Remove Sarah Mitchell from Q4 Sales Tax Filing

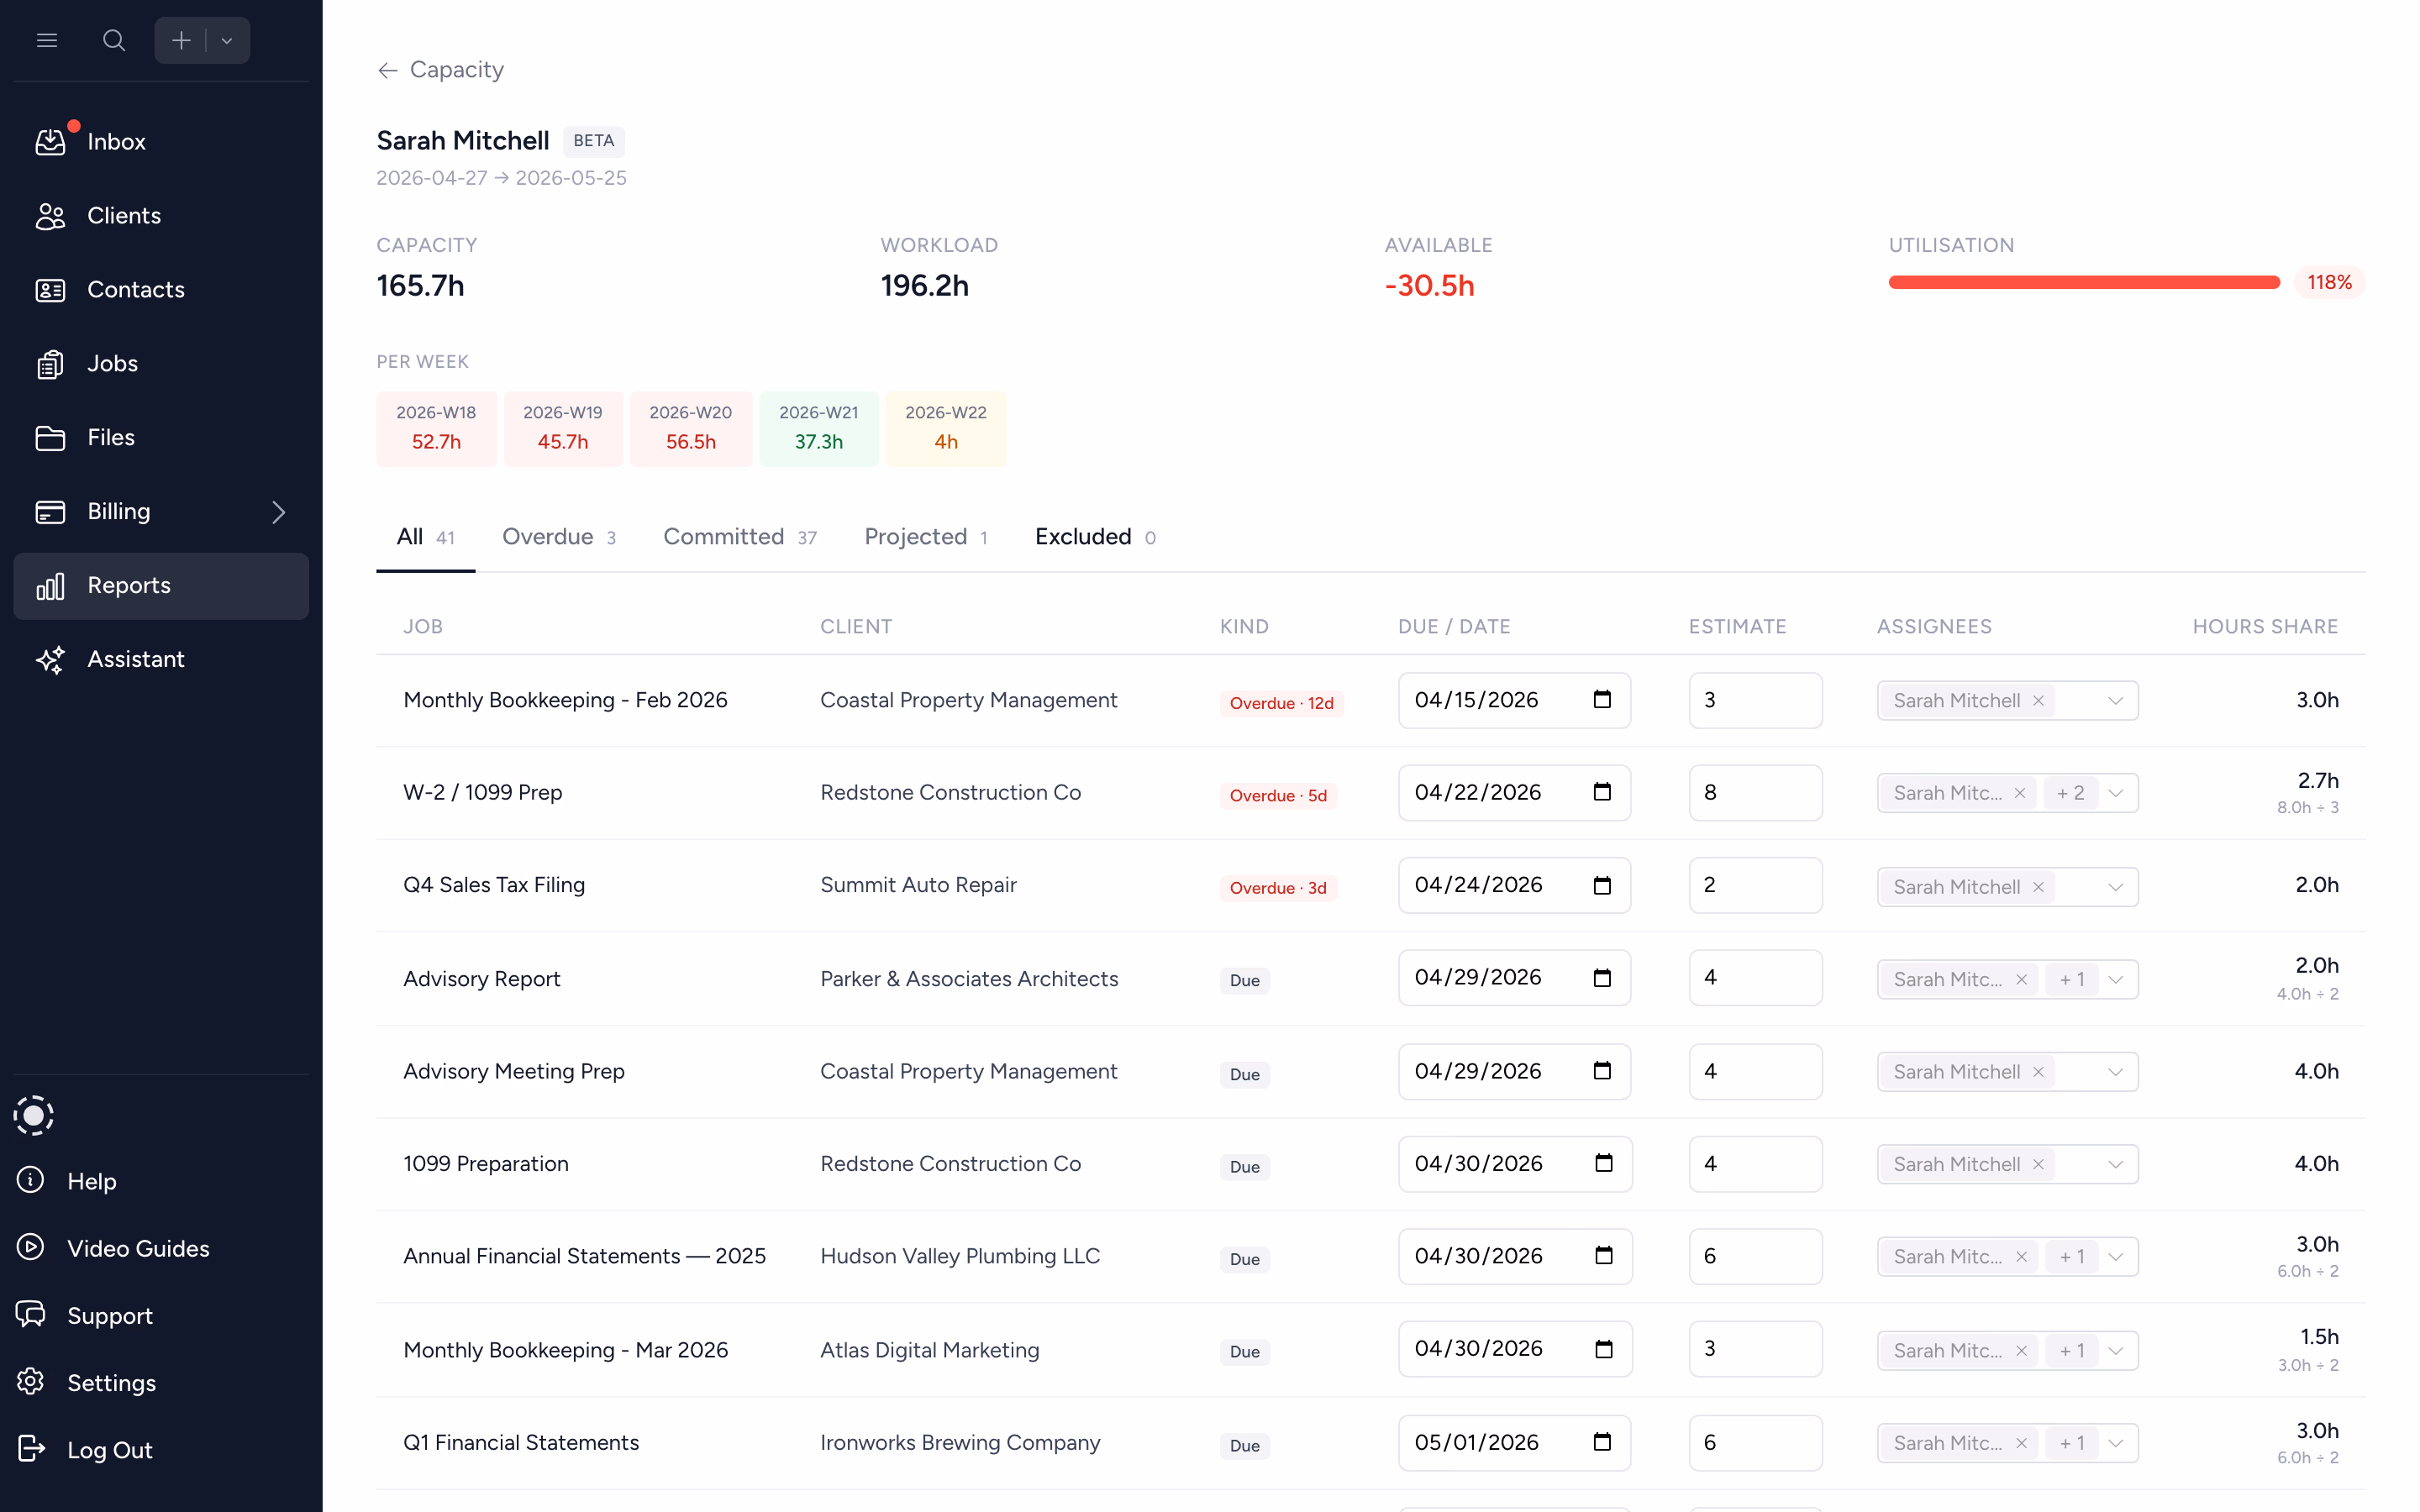[x=2038, y=887]
